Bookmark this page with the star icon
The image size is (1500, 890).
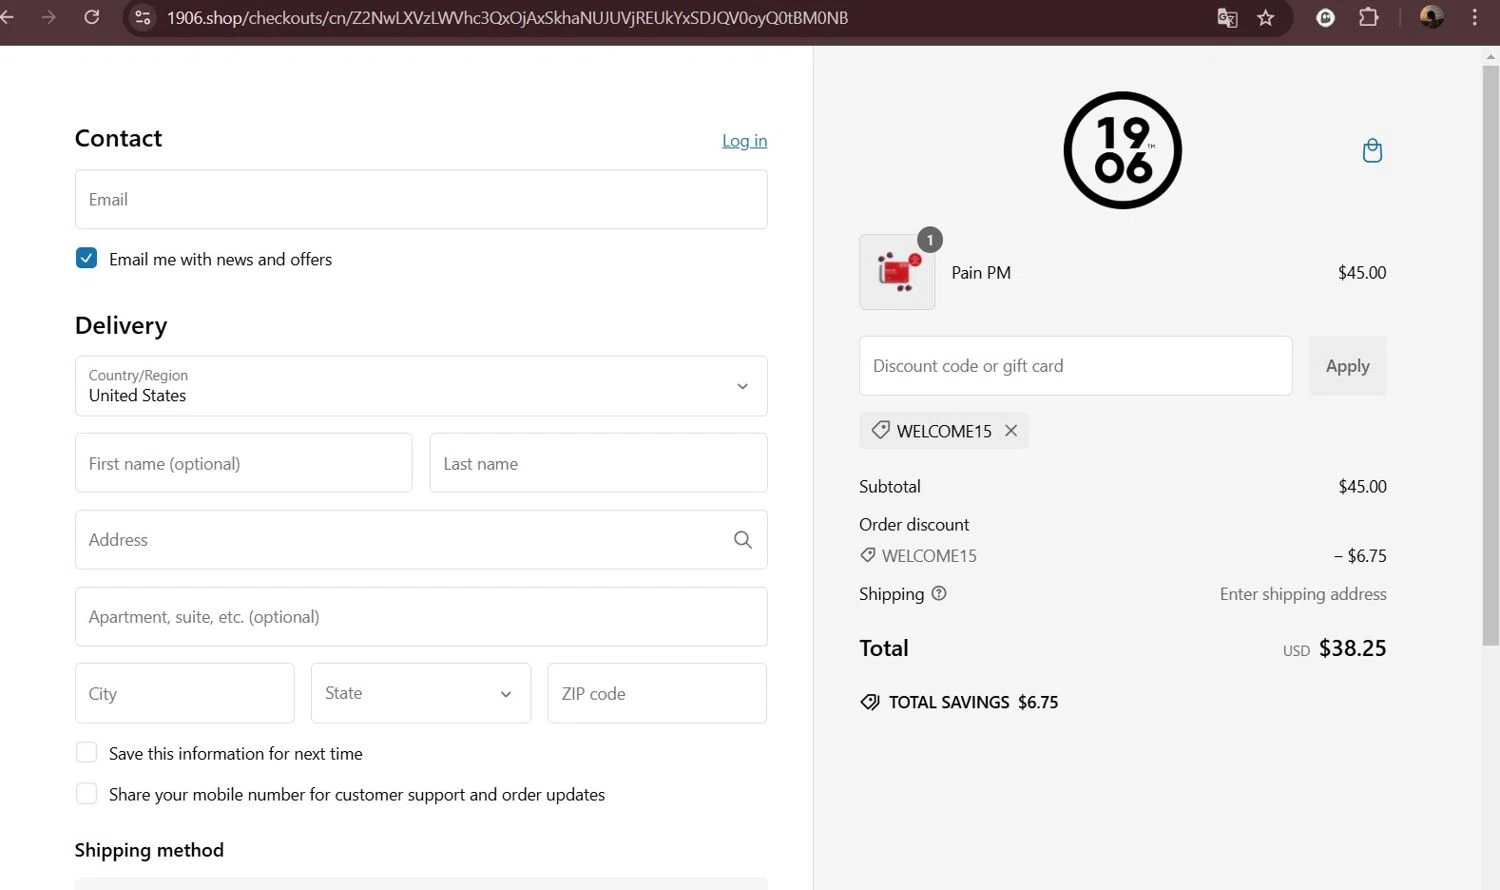coord(1266,18)
